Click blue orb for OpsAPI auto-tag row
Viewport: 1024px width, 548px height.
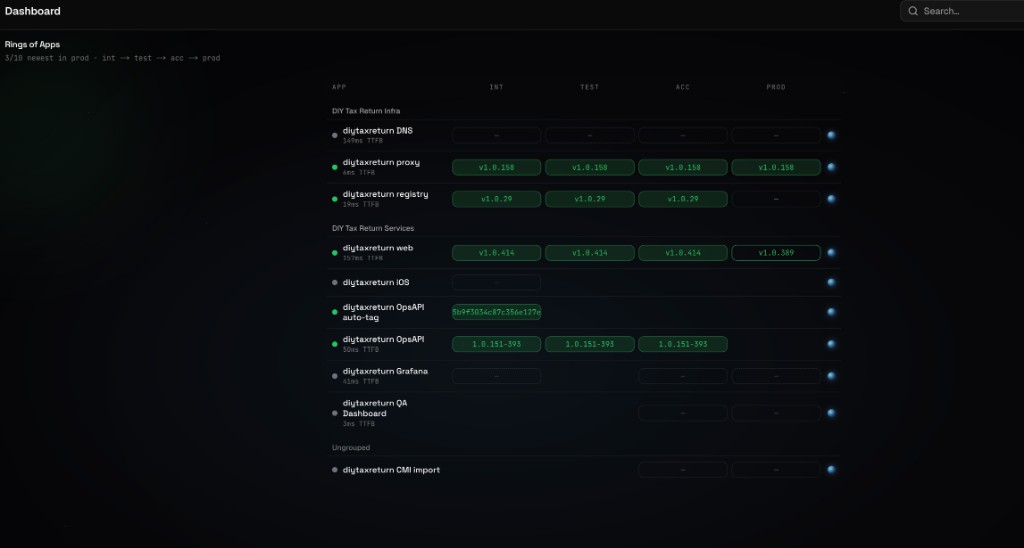coord(831,312)
